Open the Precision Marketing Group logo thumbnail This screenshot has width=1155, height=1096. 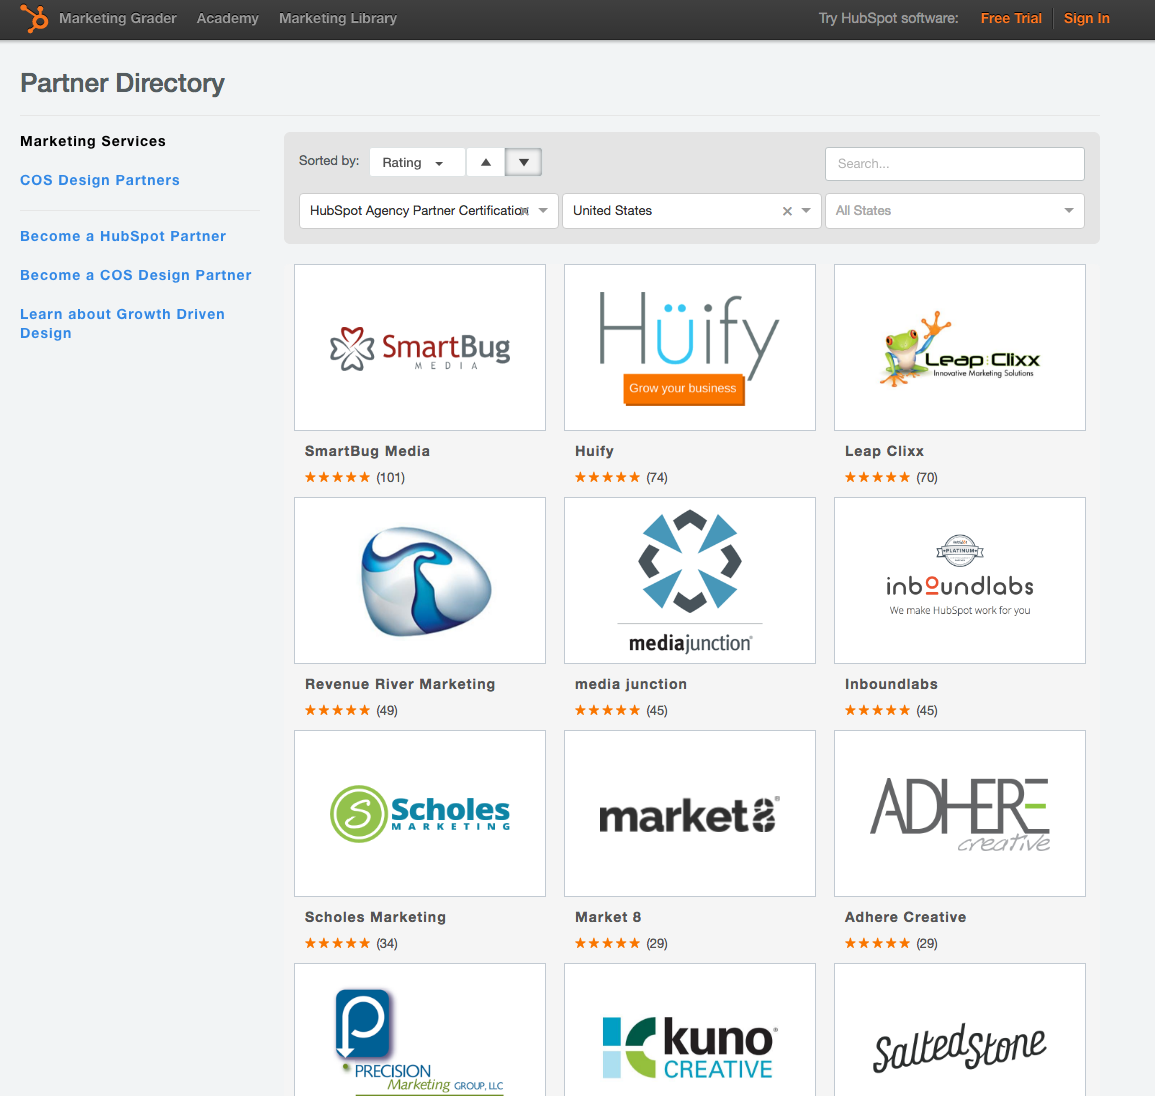pos(420,1030)
